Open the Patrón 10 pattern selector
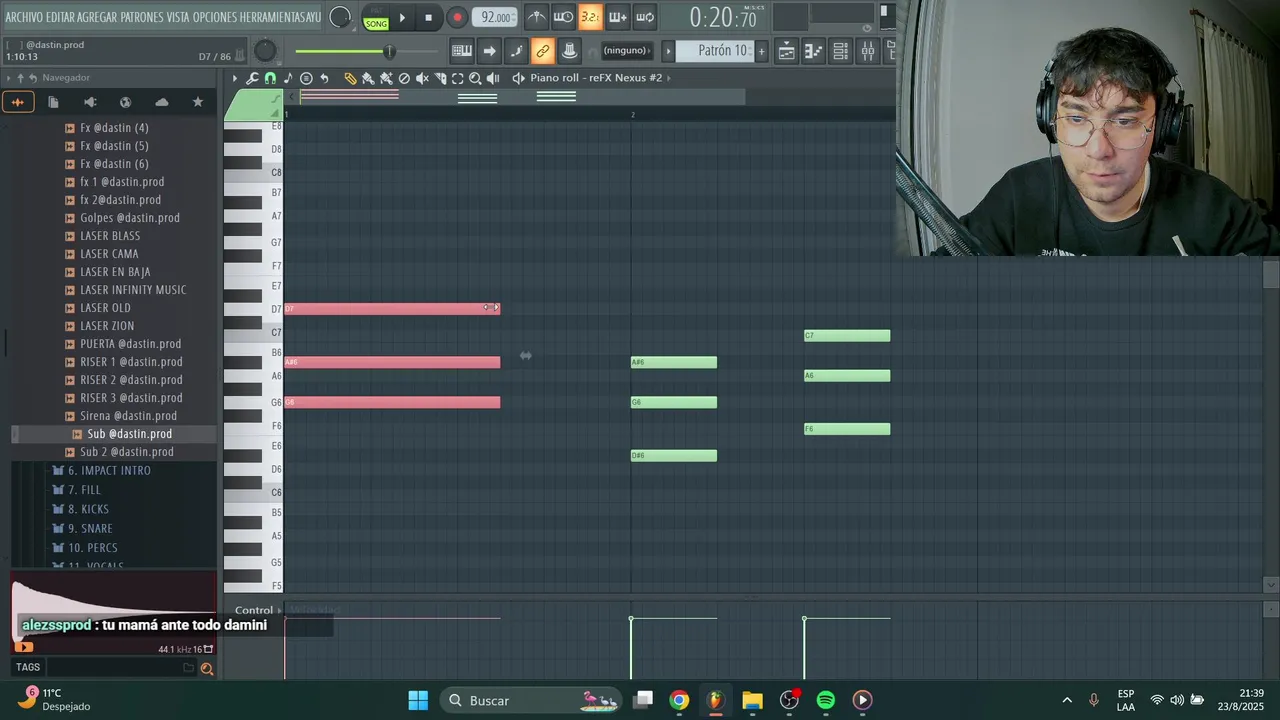 click(x=715, y=51)
